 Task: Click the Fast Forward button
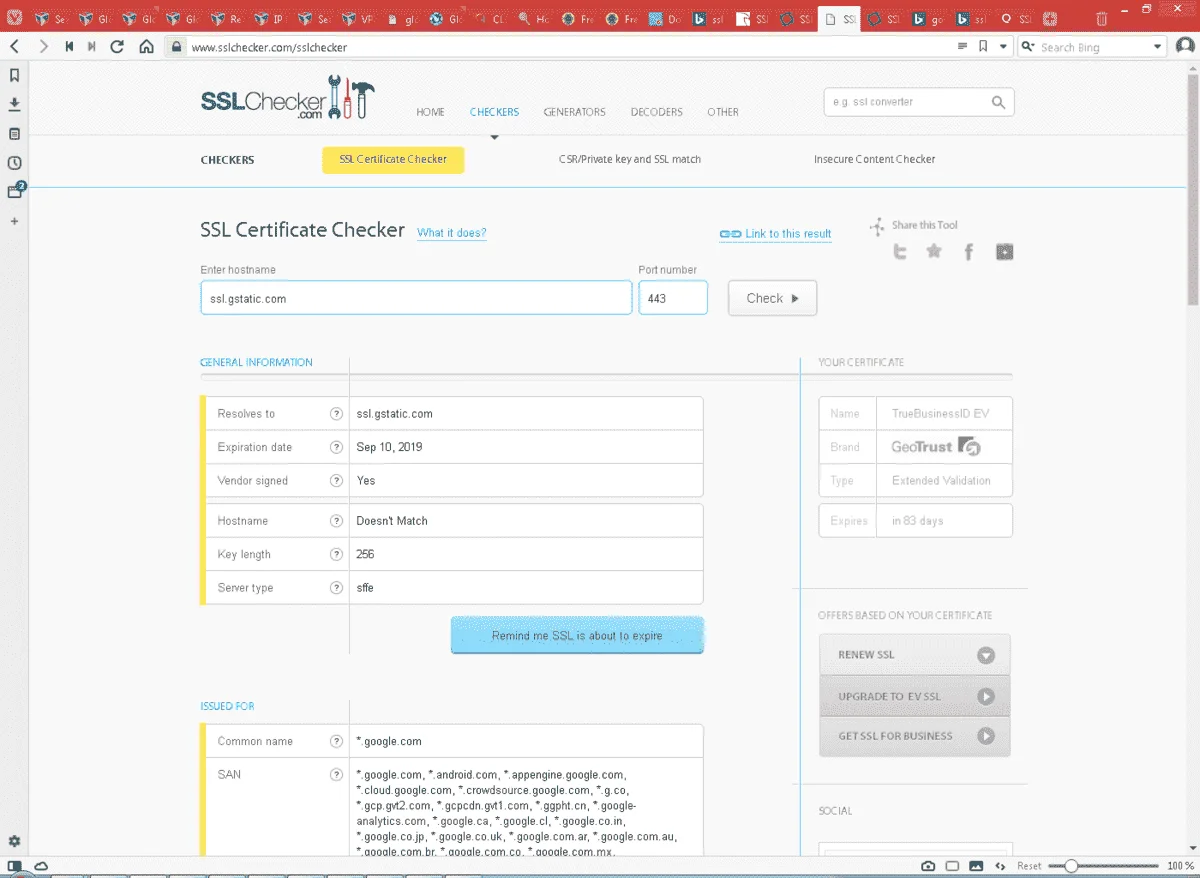93,46
